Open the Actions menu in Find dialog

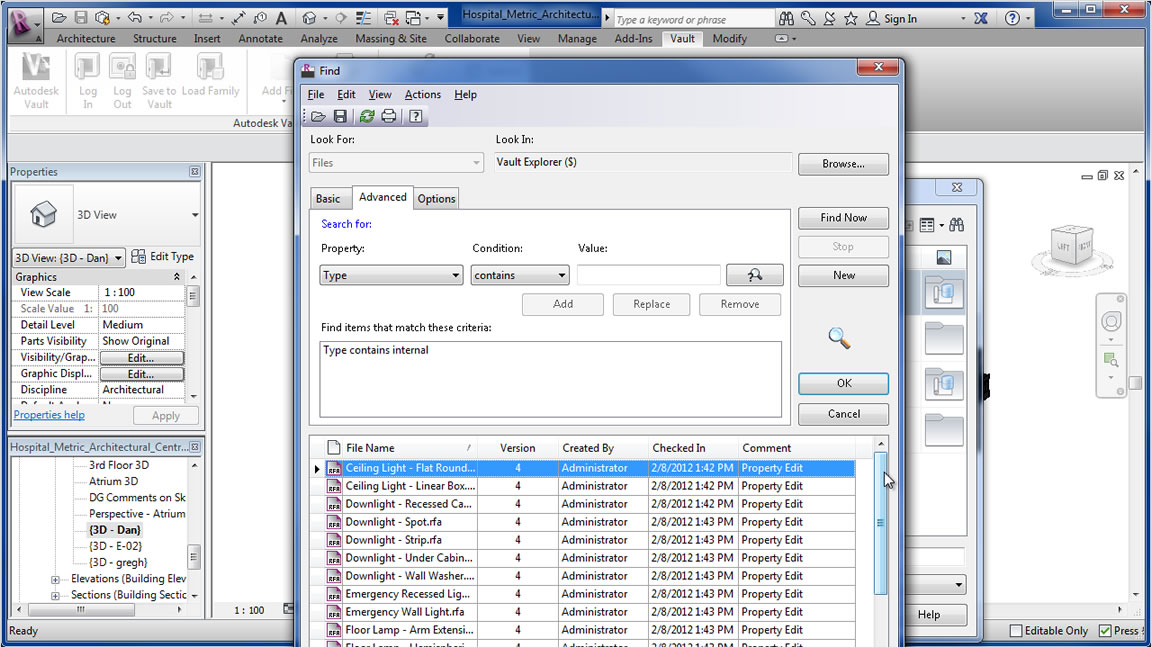[422, 94]
